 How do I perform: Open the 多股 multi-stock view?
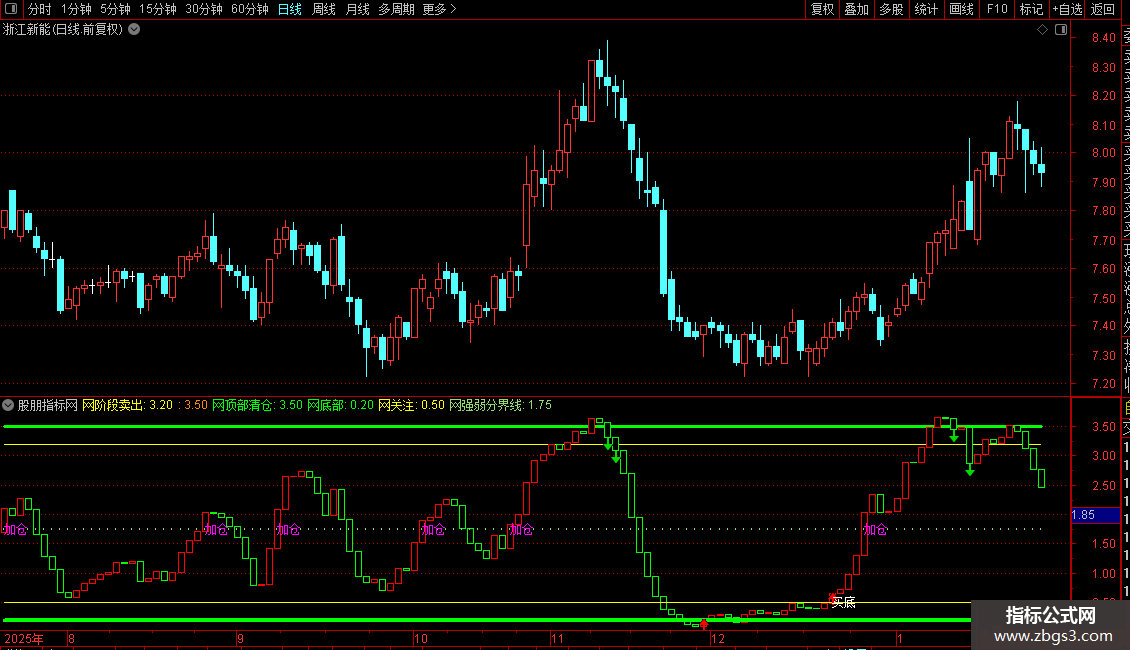click(891, 9)
